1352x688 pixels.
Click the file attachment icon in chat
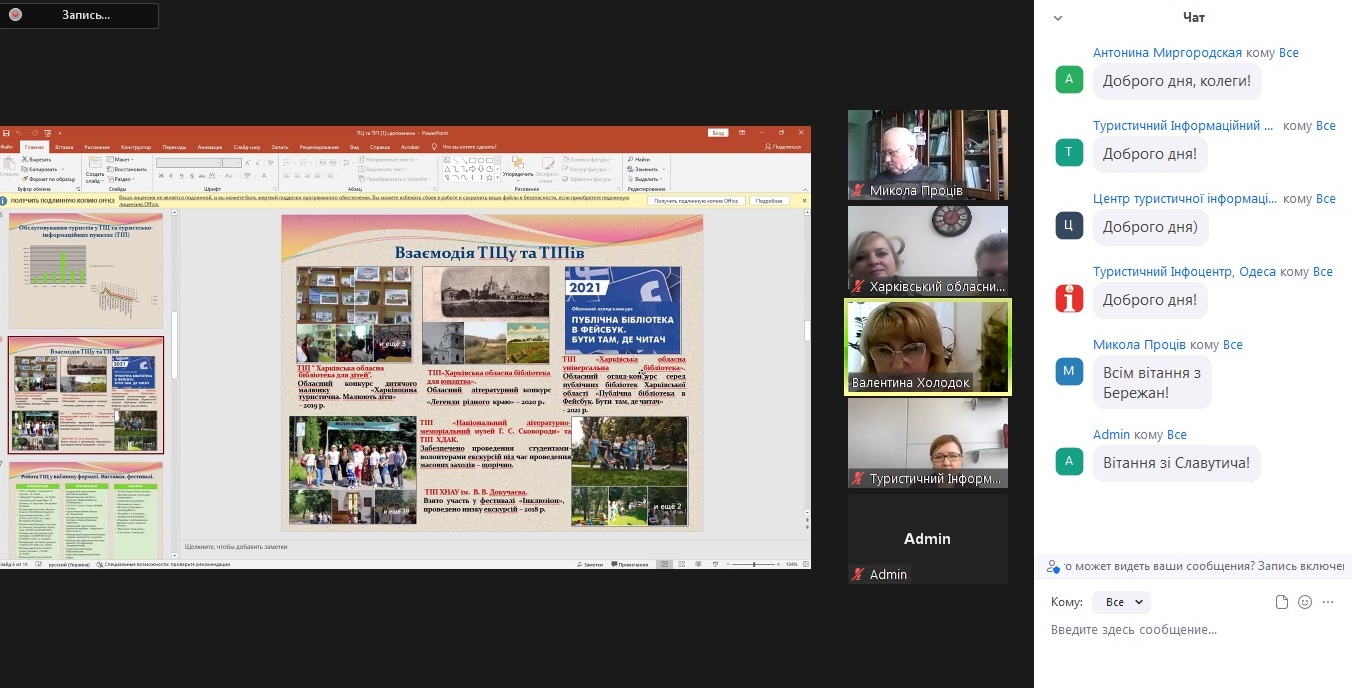pos(1282,602)
